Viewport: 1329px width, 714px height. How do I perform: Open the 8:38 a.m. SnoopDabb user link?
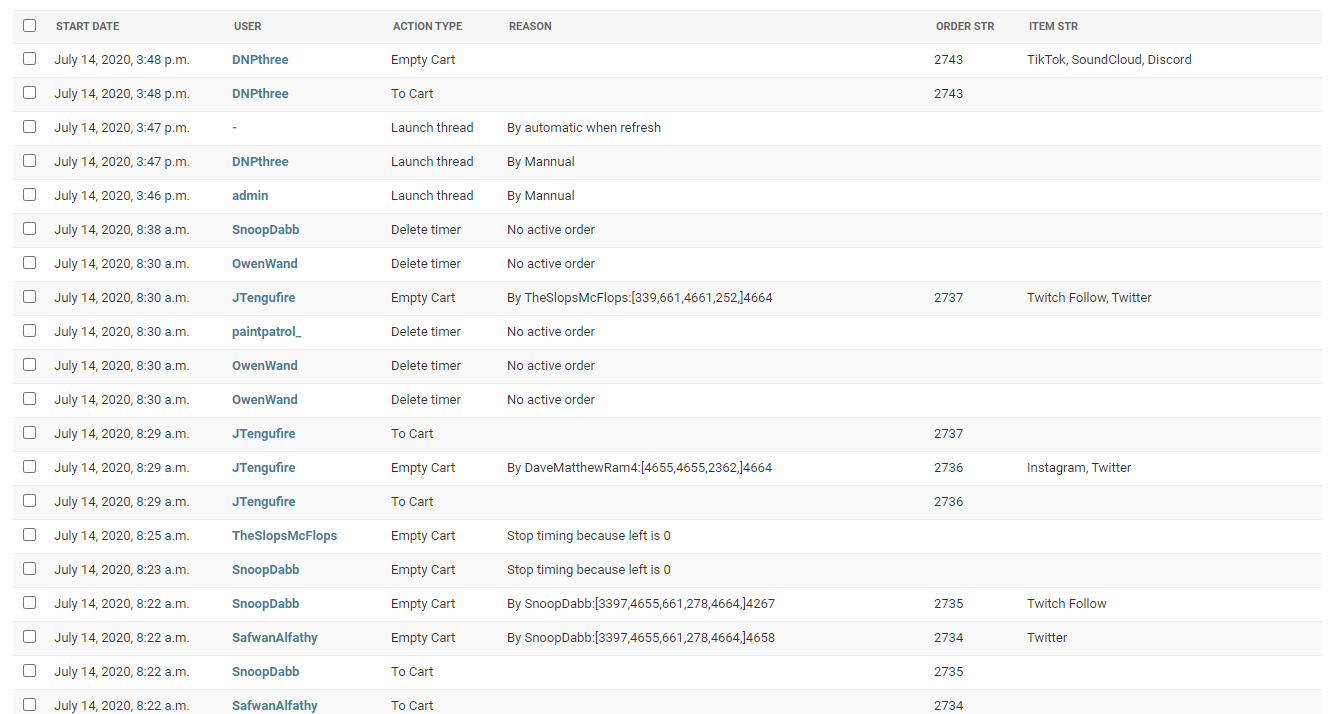point(265,229)
